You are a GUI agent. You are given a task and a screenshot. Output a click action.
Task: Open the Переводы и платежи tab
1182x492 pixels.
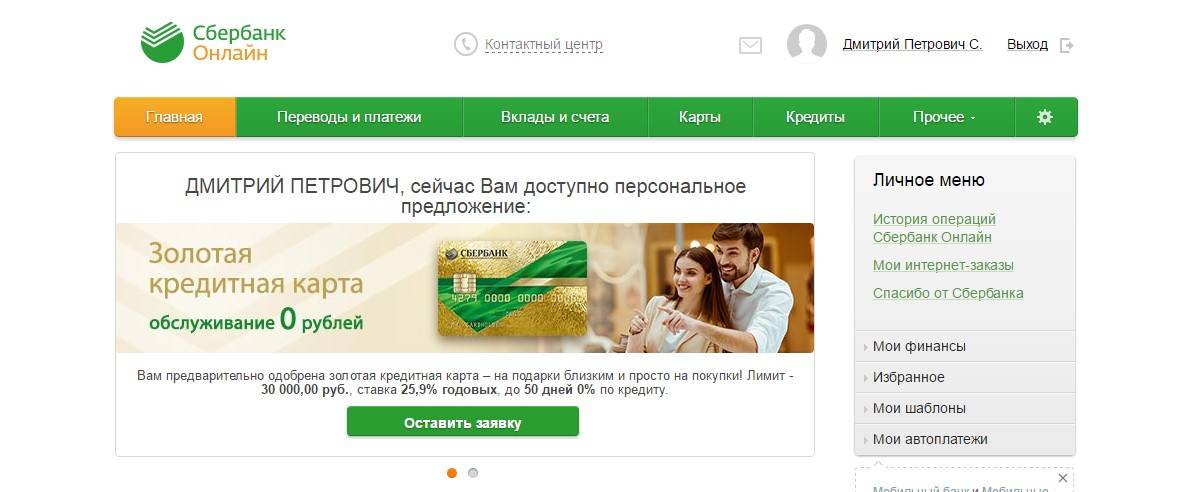[349, 117]
